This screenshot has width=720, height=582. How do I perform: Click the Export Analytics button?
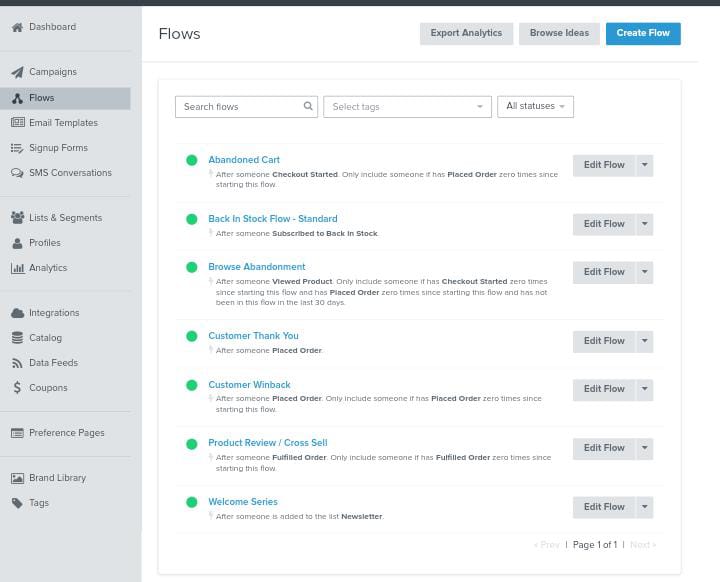(466, 34)
